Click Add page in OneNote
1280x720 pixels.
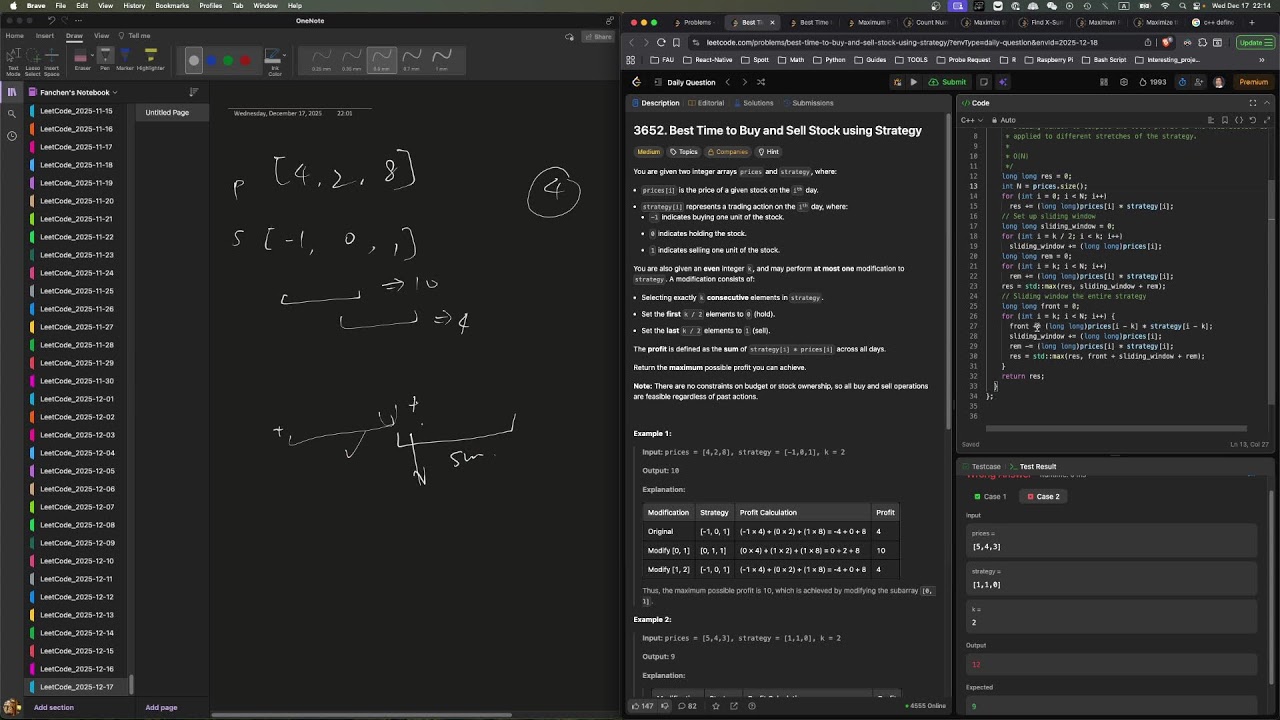[161, 708]
